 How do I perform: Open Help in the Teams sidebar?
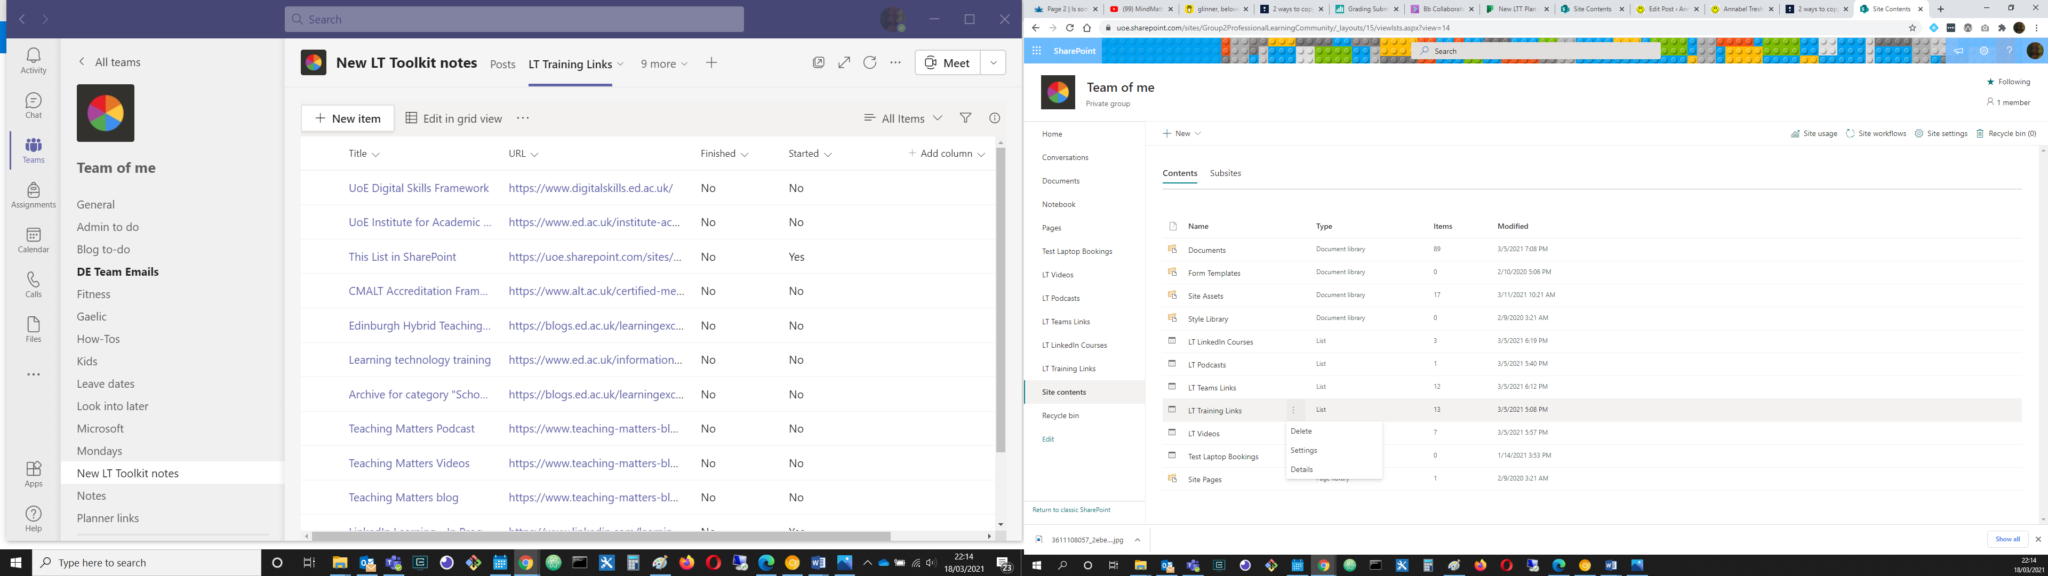point(33,519)
